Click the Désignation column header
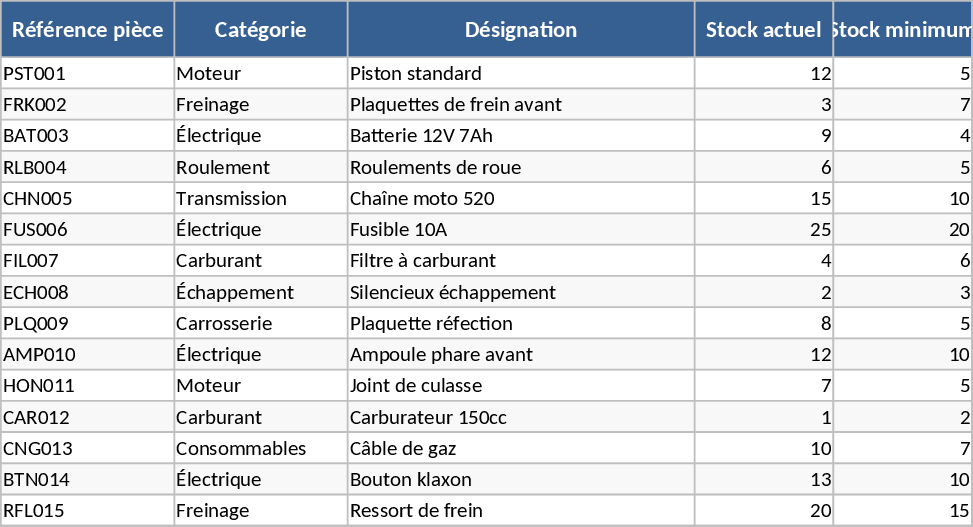 click(520, 30)
